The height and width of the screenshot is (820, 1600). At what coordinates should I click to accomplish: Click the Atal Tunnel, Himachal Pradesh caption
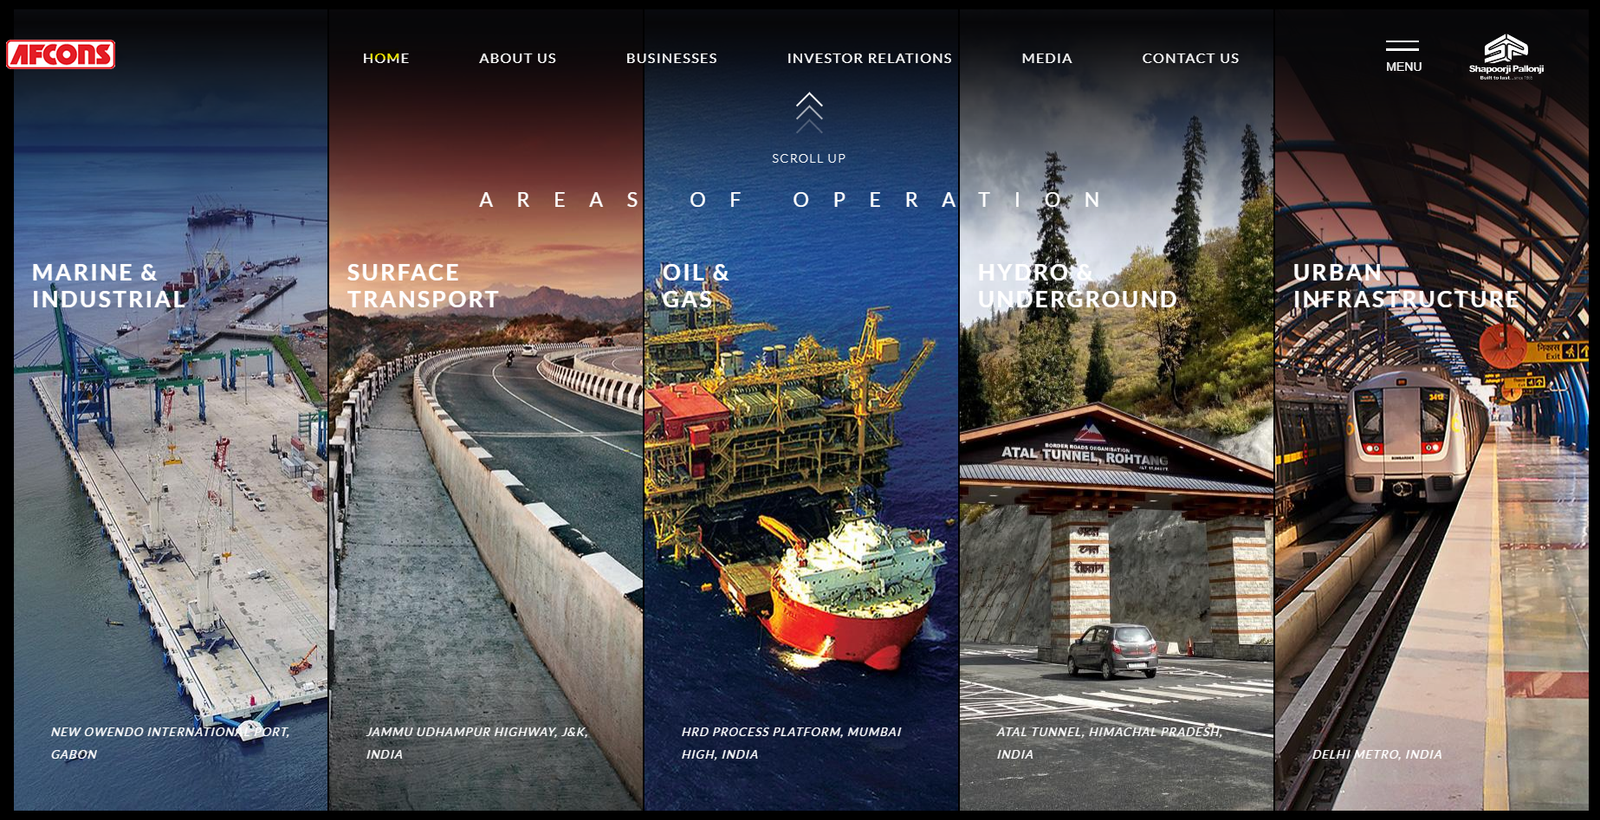(x=1109, y=743)
